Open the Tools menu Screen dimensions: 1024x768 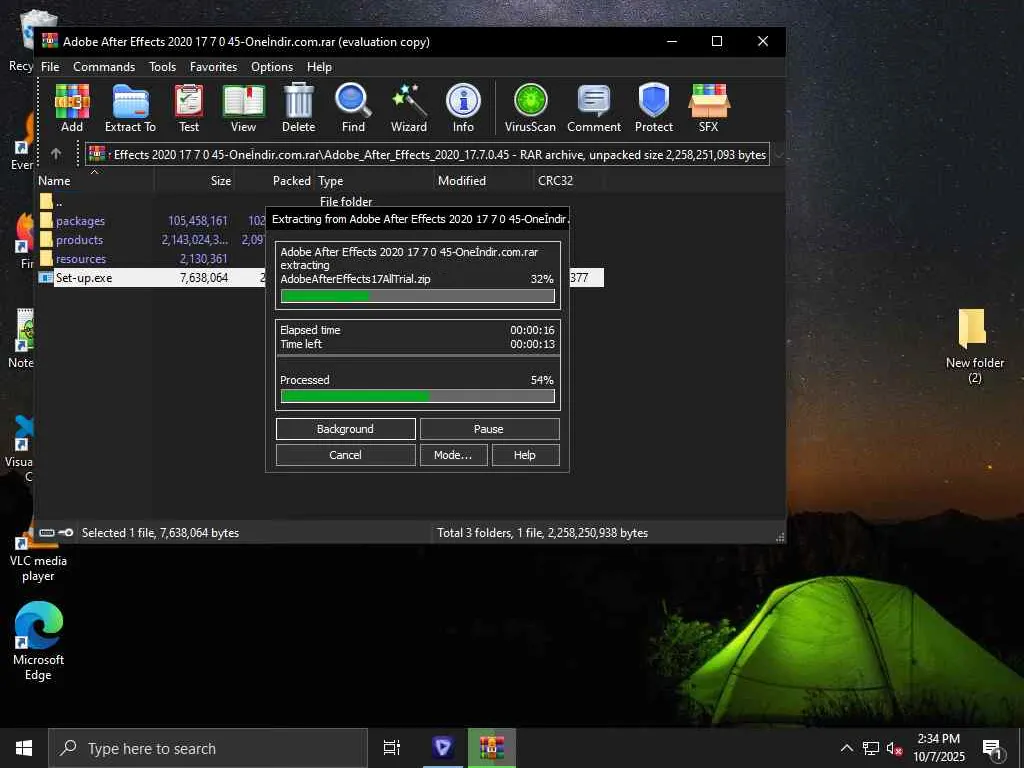pos(162,67)
